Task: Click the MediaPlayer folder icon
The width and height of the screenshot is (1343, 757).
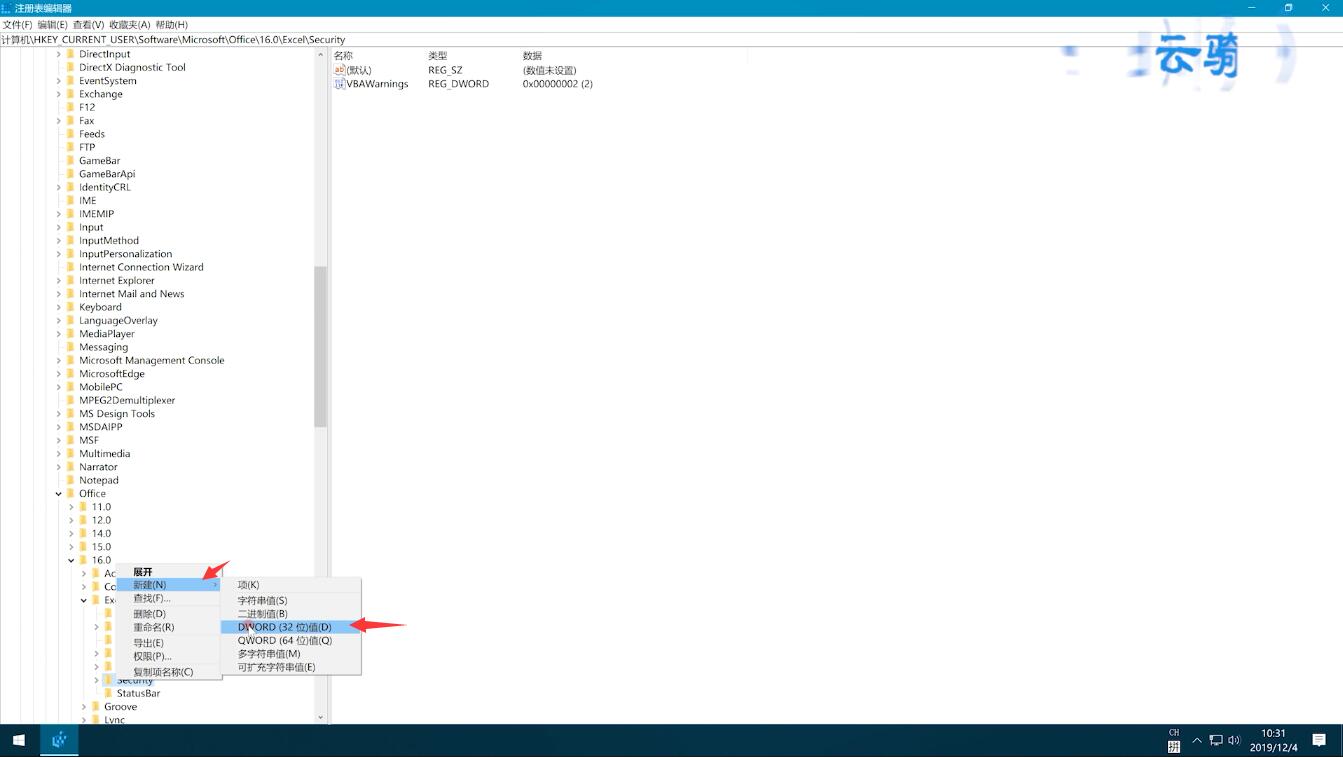Action: (x=70, y=334)
